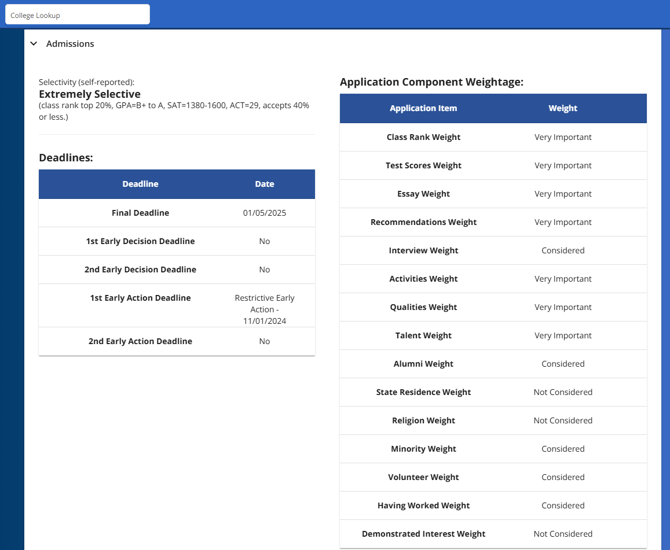
Task: Click the College Lookup search field
Action: [77, 15]
